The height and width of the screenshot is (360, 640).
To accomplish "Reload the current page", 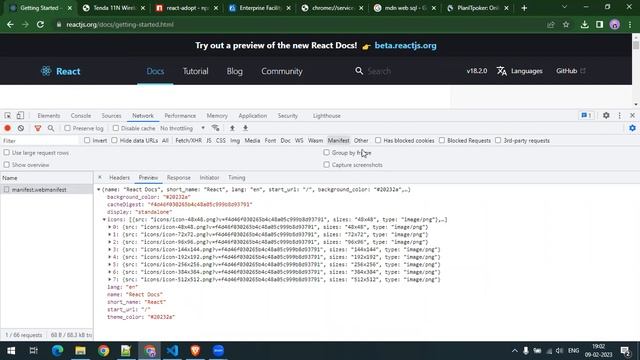I will coord(40,24).
